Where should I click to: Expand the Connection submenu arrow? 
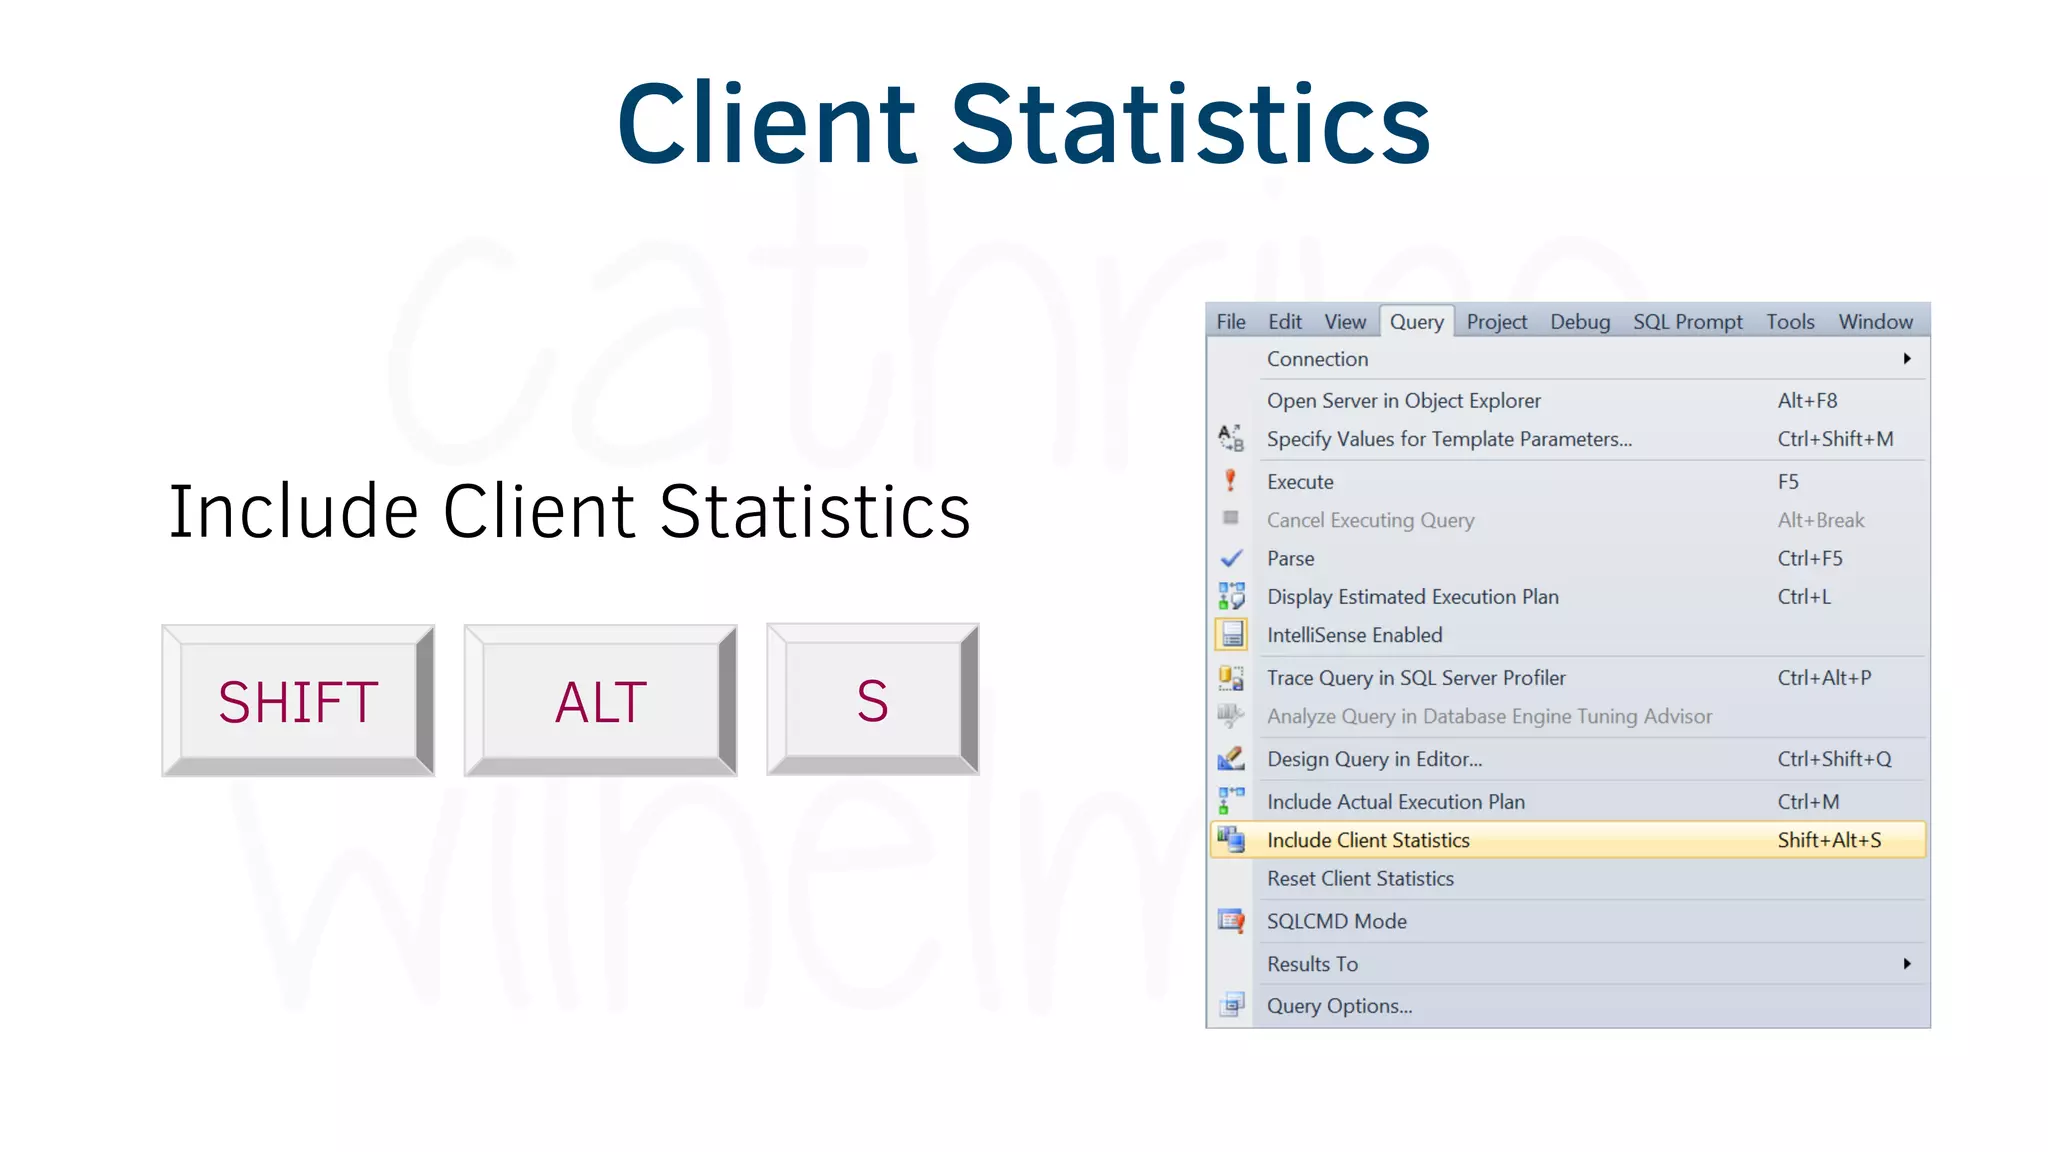click(x=1907, y=358)
